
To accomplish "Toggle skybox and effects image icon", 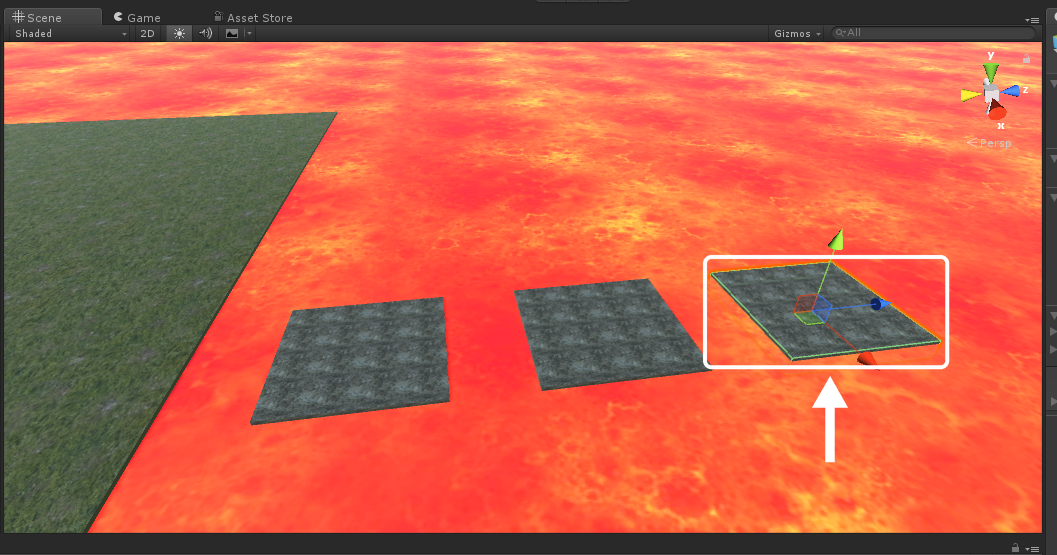I will (x=232, y=33).
